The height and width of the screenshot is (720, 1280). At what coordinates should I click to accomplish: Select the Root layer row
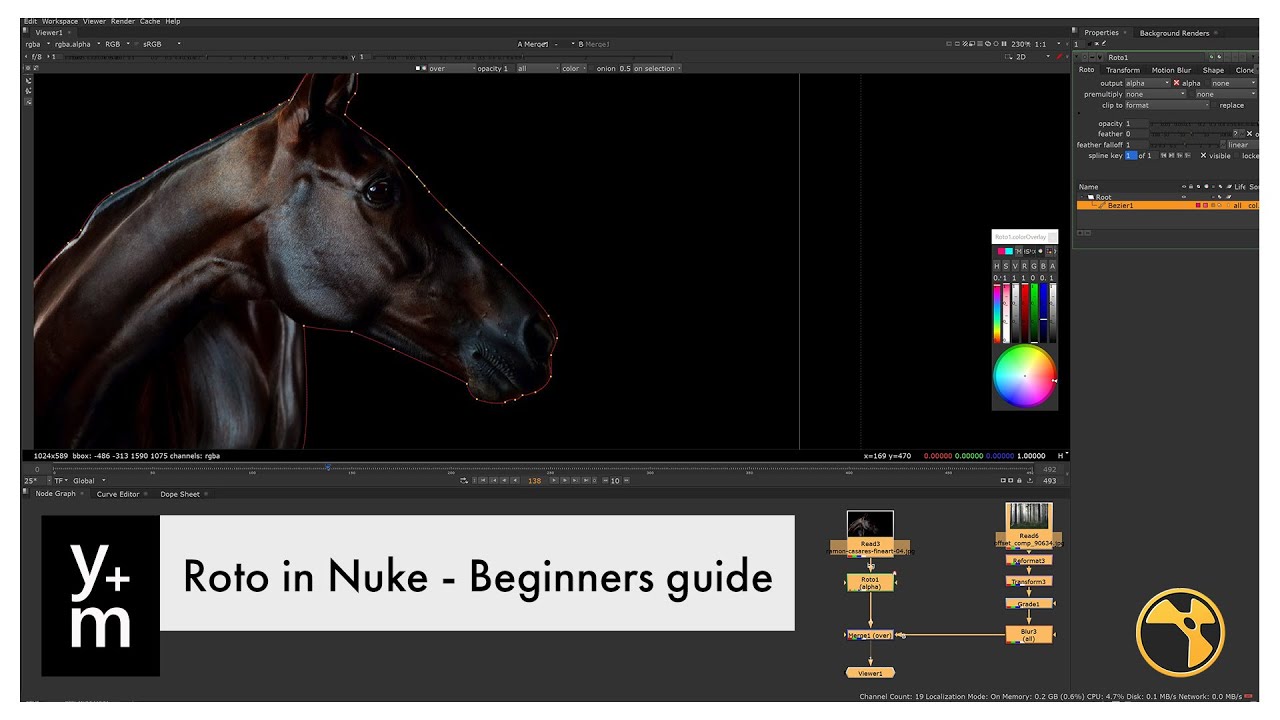[1167, 197]
